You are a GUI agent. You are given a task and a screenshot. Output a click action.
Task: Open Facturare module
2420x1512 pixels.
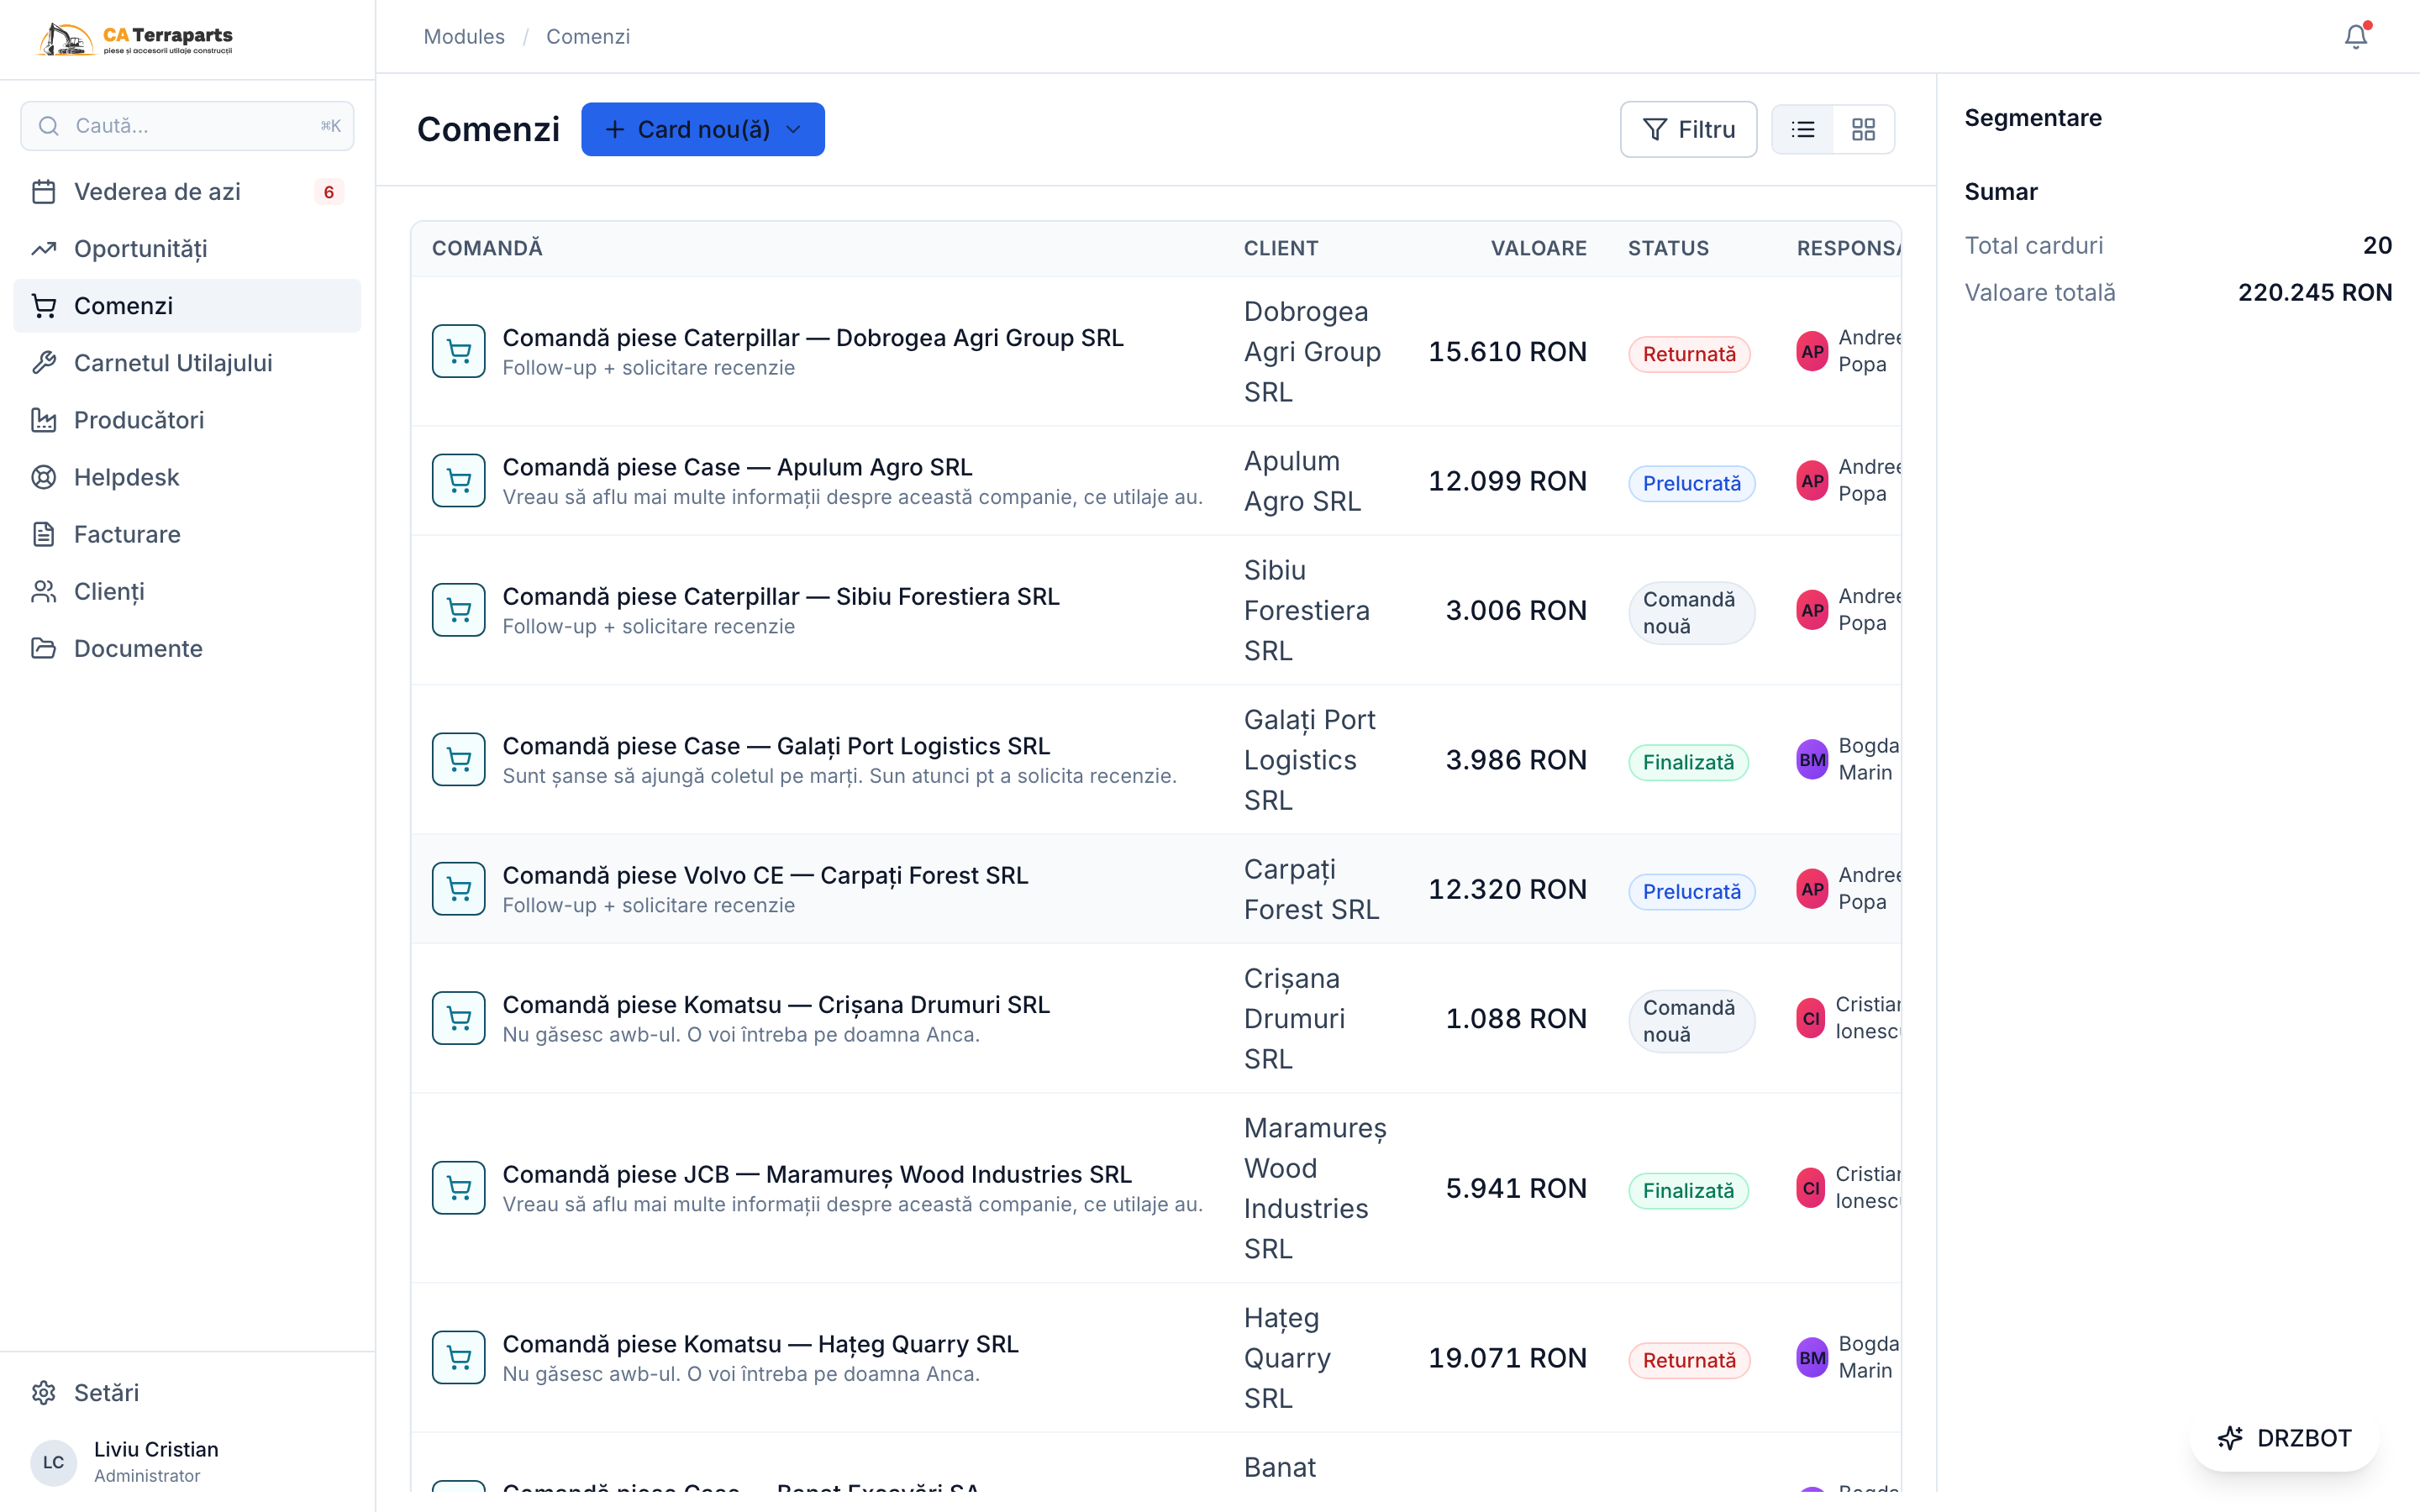[x=187, y=533]
